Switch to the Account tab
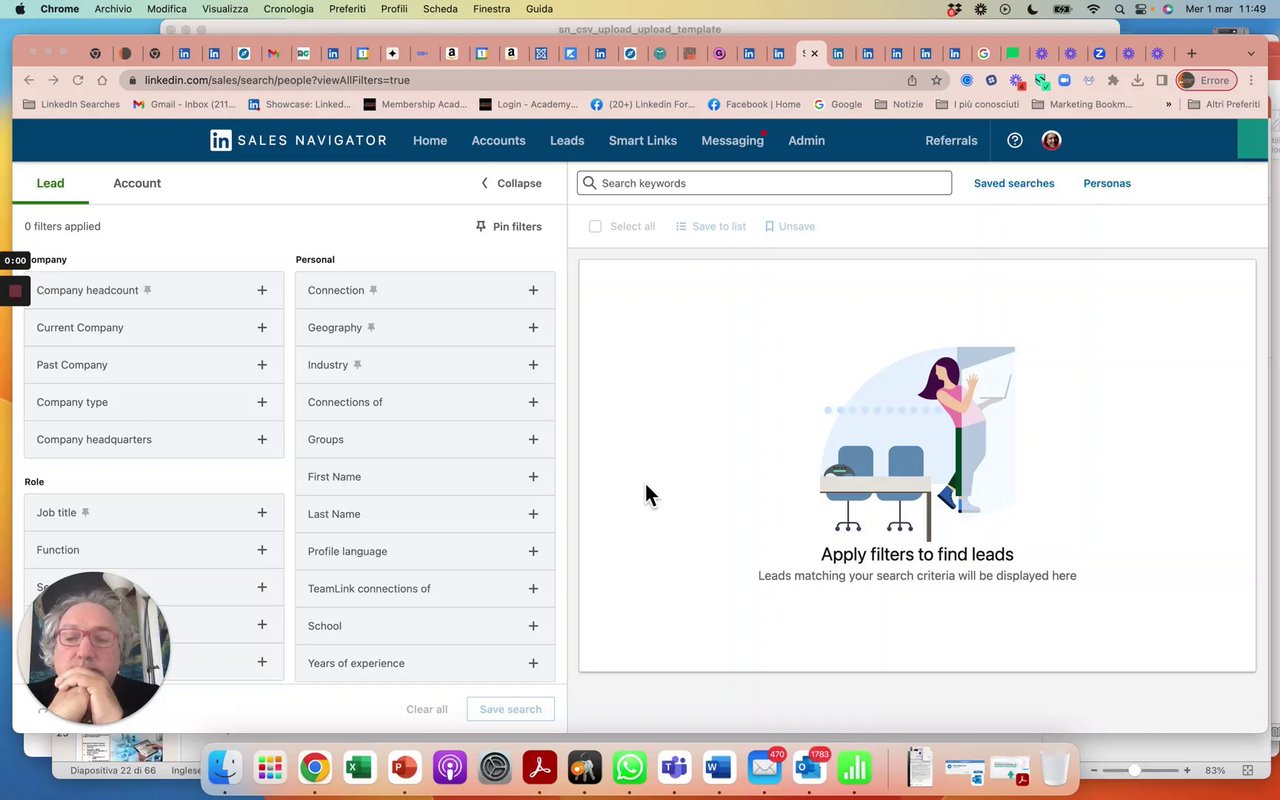The width and height of the screenshot is (1280, 800). click(137, 183)
